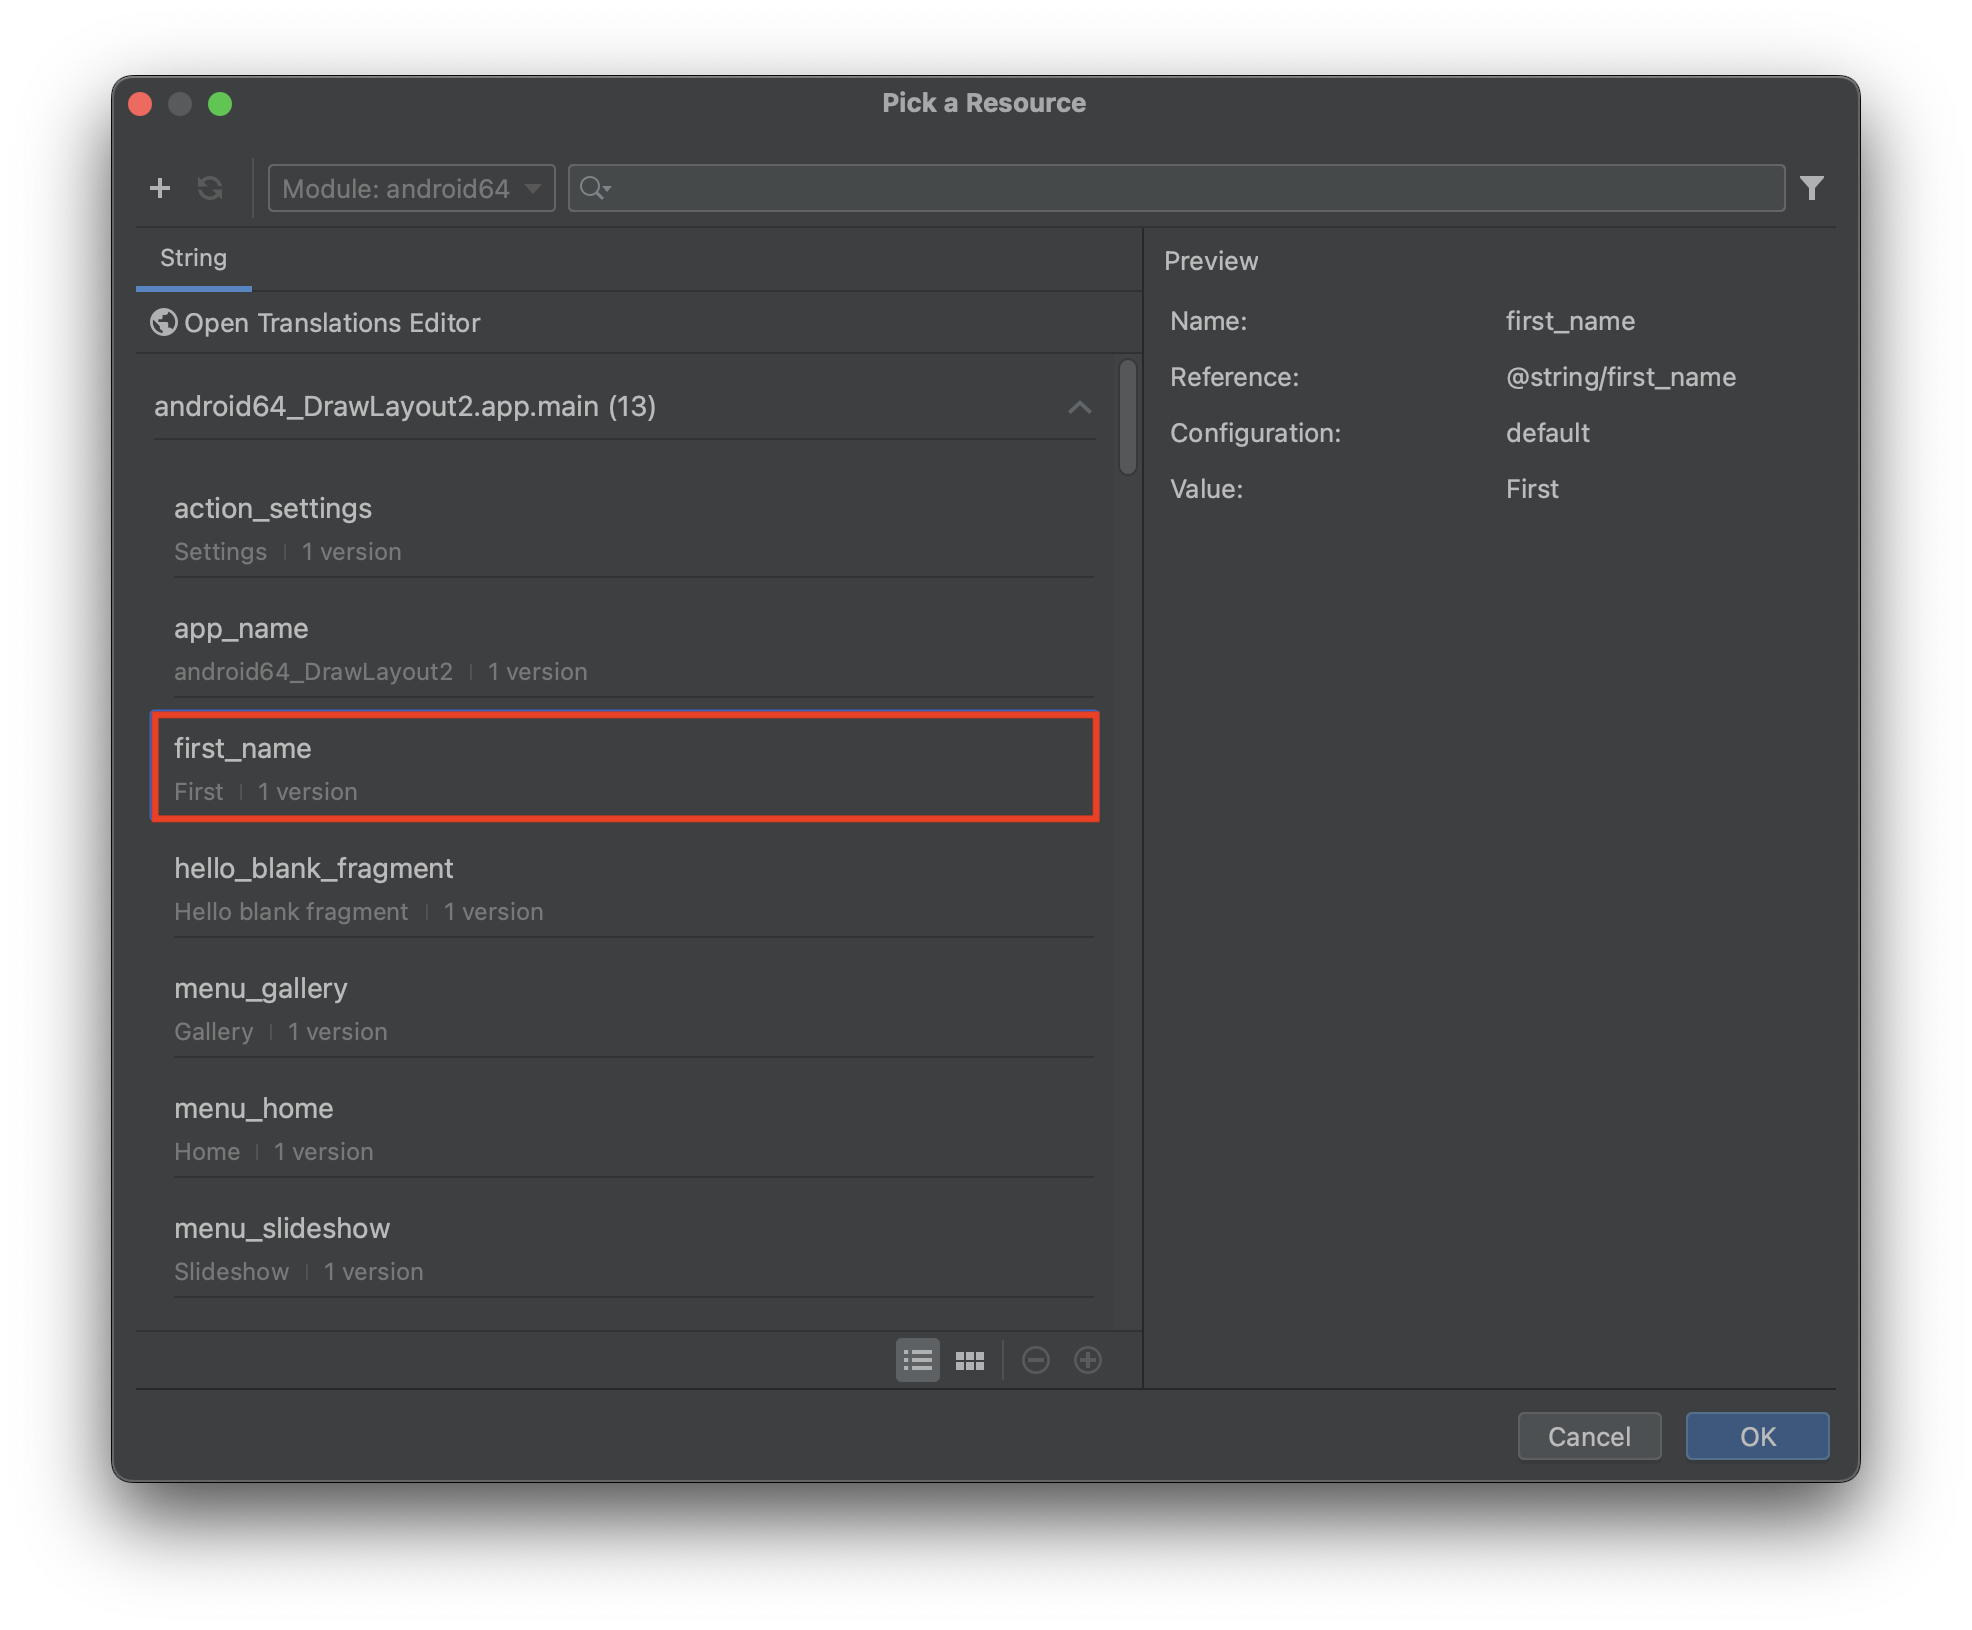This screenshot has height=1630, width=1972.
Task: Click the zoom in plus icon
Action: (1088, 1360)
